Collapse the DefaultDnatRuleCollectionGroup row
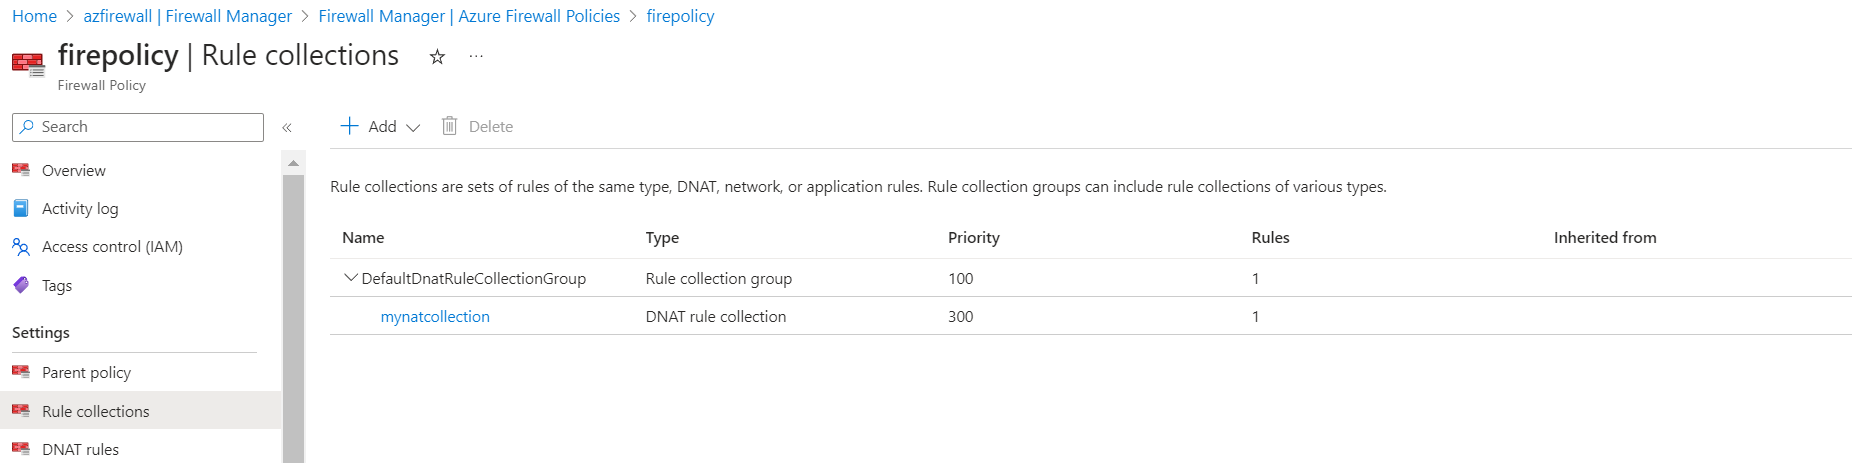 tap(350, 278)
